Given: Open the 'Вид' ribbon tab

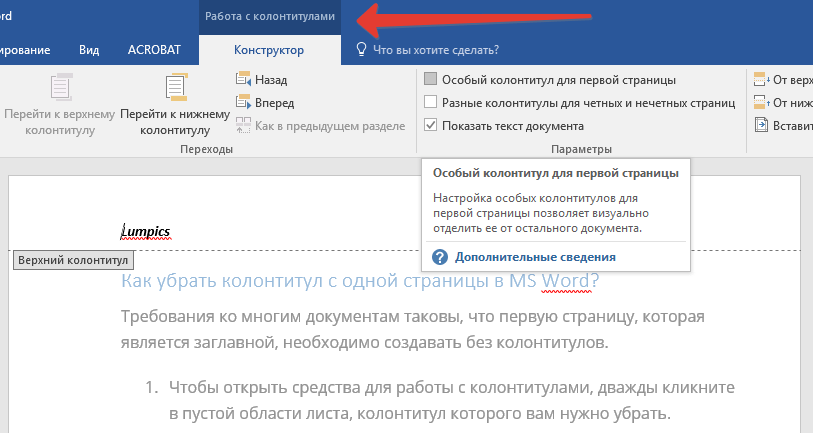Looking at the screenshot, I should (x=89, y=49).
